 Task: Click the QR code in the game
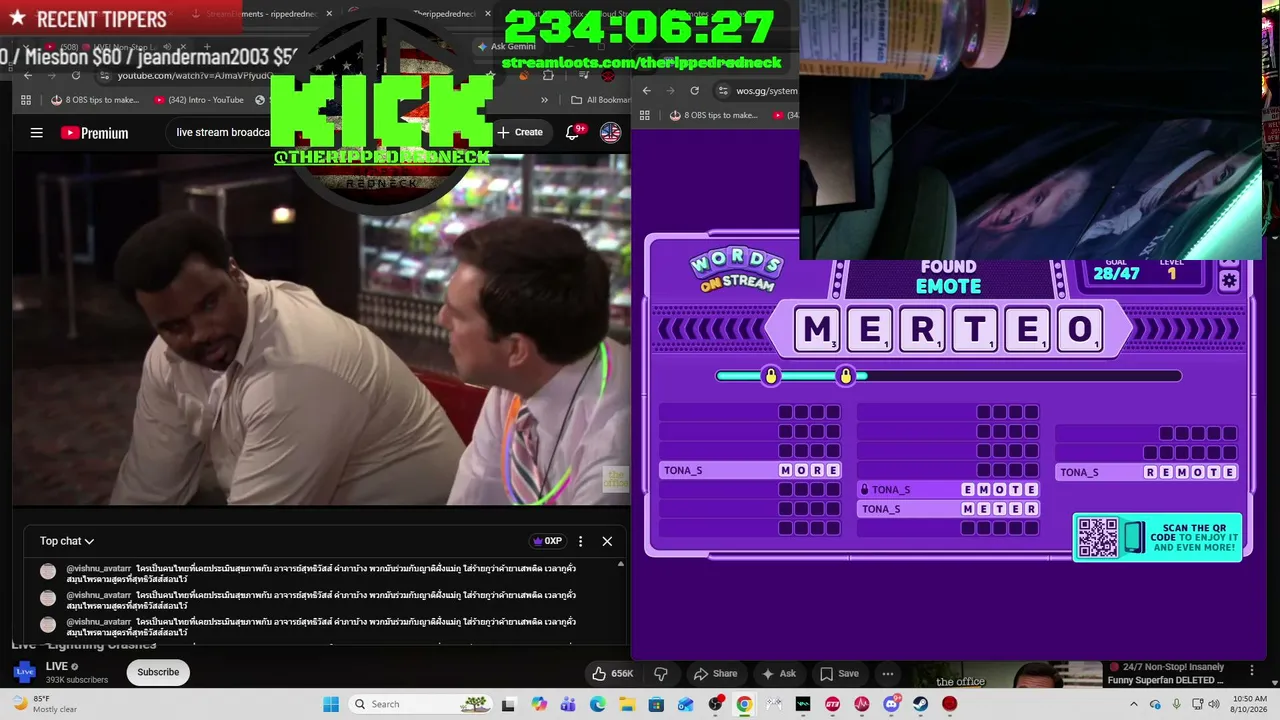(1098, 537)
